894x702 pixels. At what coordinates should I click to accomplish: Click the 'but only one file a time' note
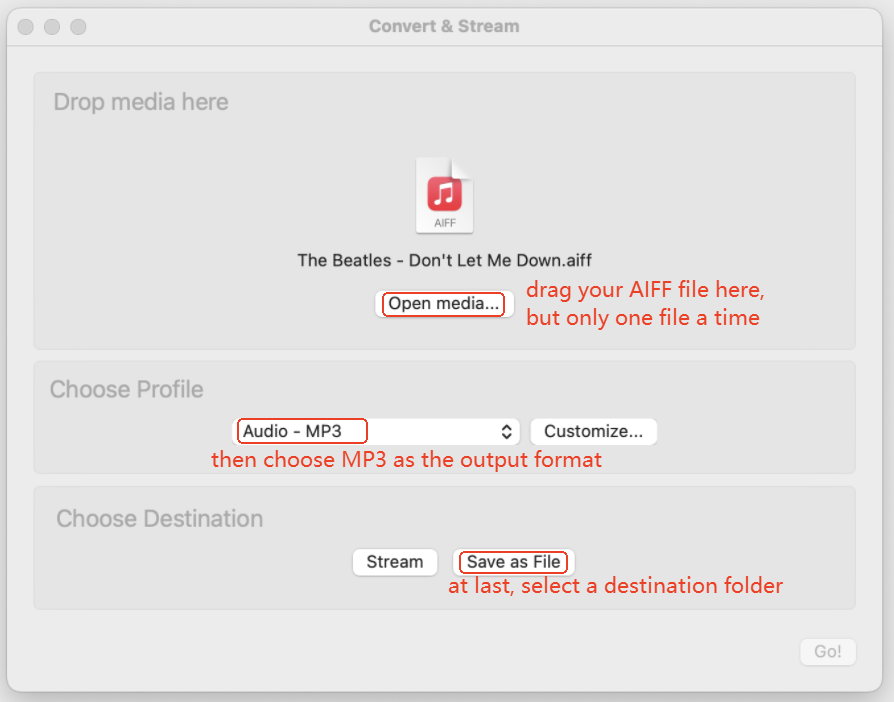click(643, 318)
